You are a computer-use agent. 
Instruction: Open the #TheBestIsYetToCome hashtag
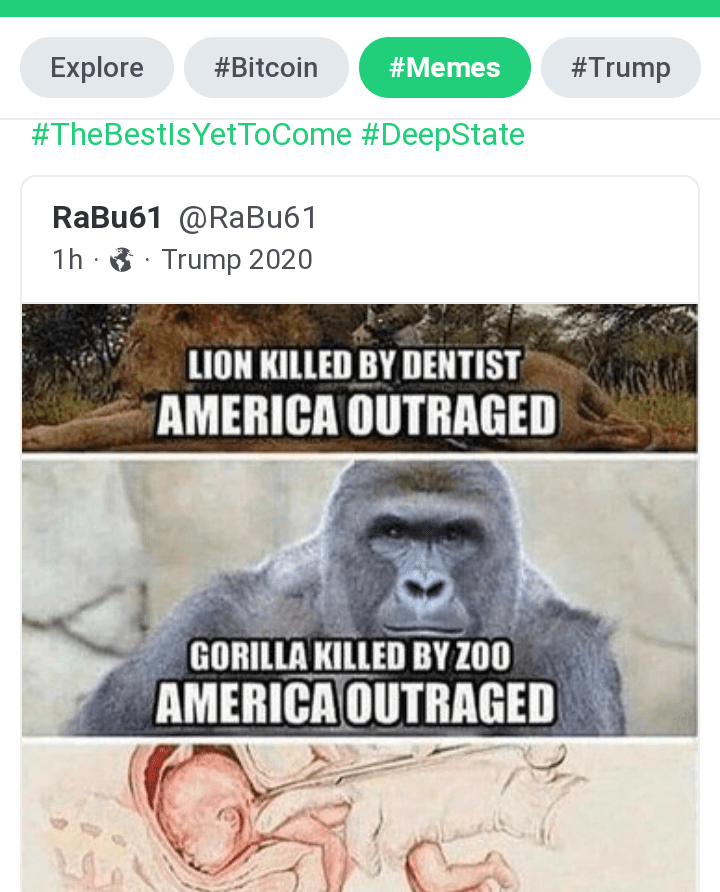[192, 134]
